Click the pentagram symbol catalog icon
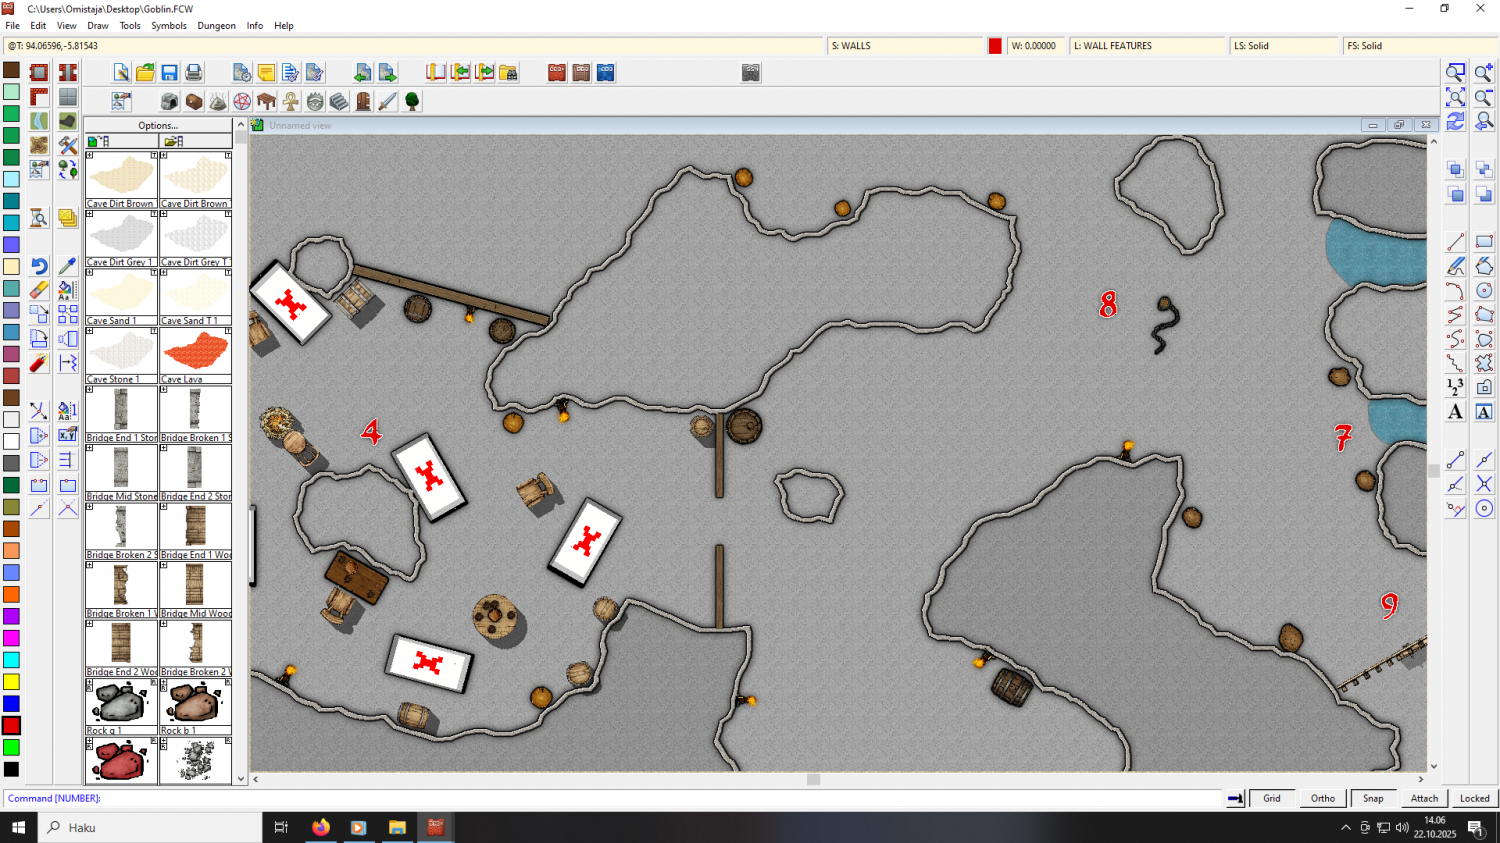The height and width of the screenshot is (843, 1500). (242, 102)
